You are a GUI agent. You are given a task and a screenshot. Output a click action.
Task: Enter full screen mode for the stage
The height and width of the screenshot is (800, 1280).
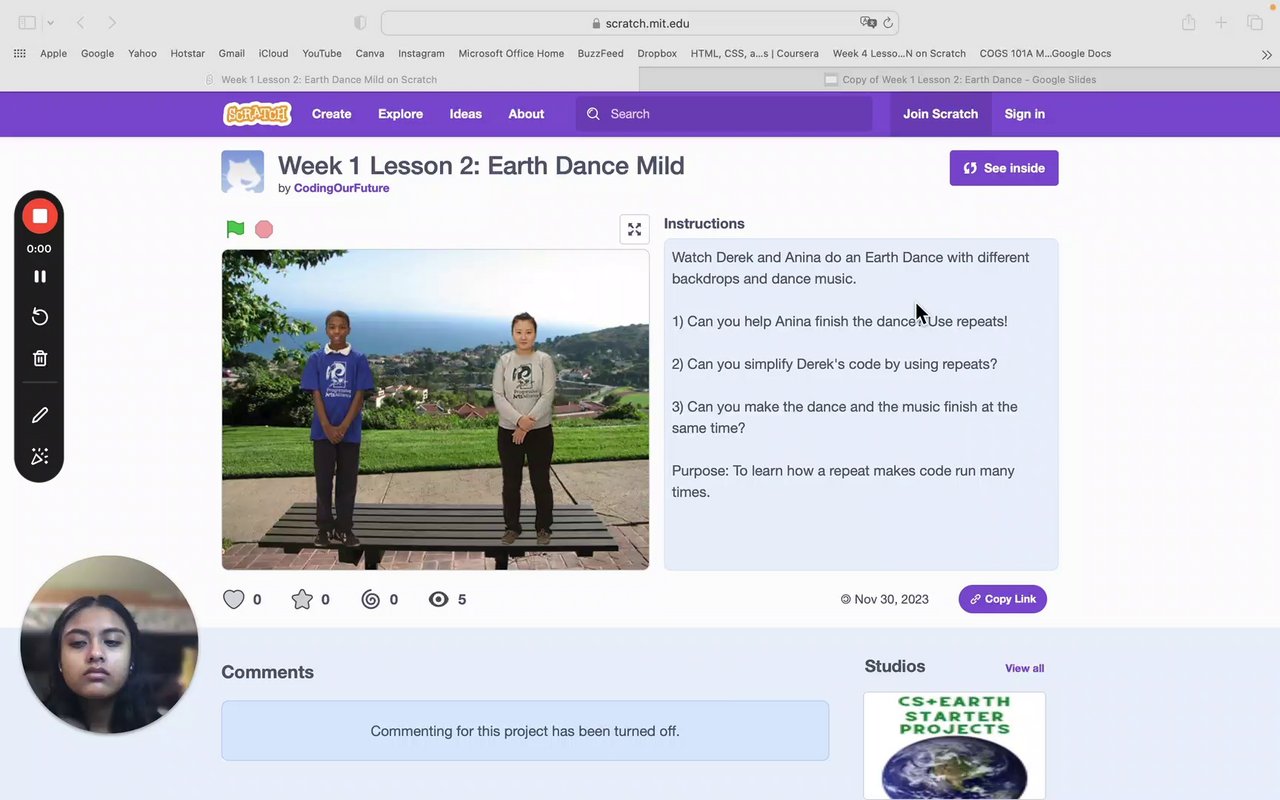pyautogui.click(x=634, y=229)
